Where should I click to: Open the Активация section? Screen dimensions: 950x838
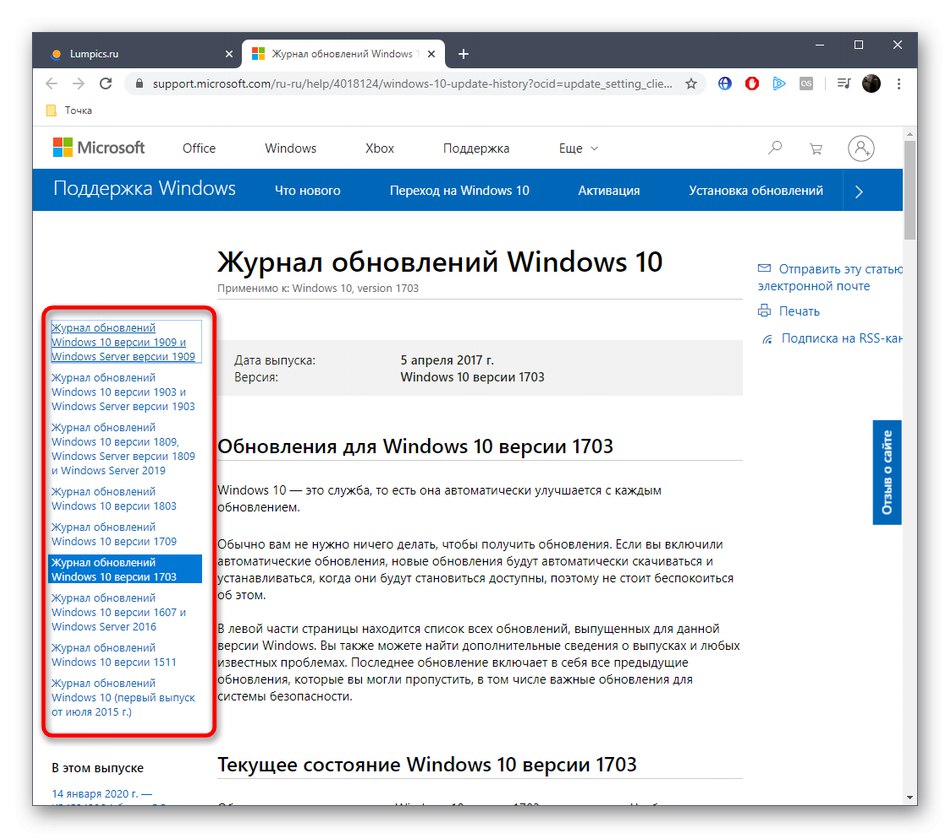coord(608,190)
